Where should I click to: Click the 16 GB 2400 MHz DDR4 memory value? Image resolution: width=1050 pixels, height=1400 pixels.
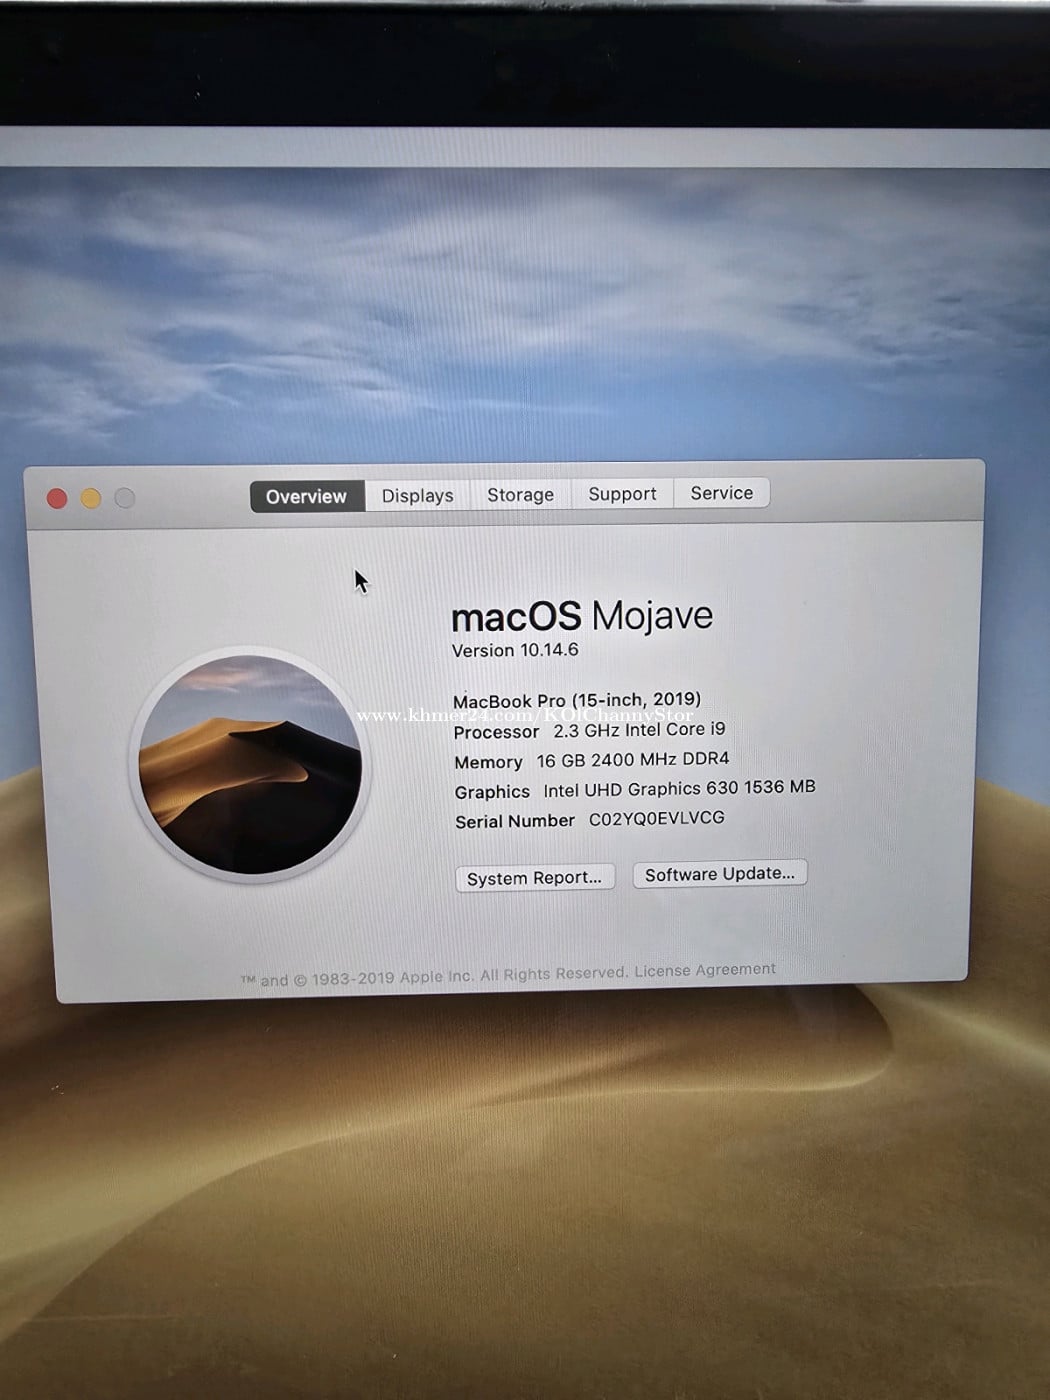coord(633,760)
